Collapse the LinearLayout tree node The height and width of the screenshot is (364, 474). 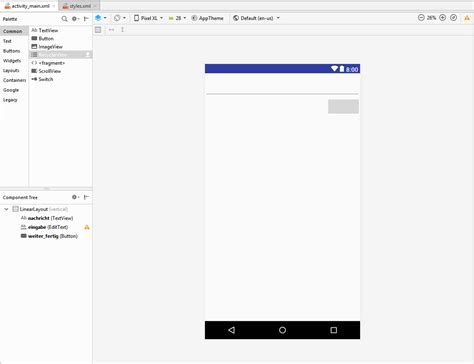tap(6, 209)
